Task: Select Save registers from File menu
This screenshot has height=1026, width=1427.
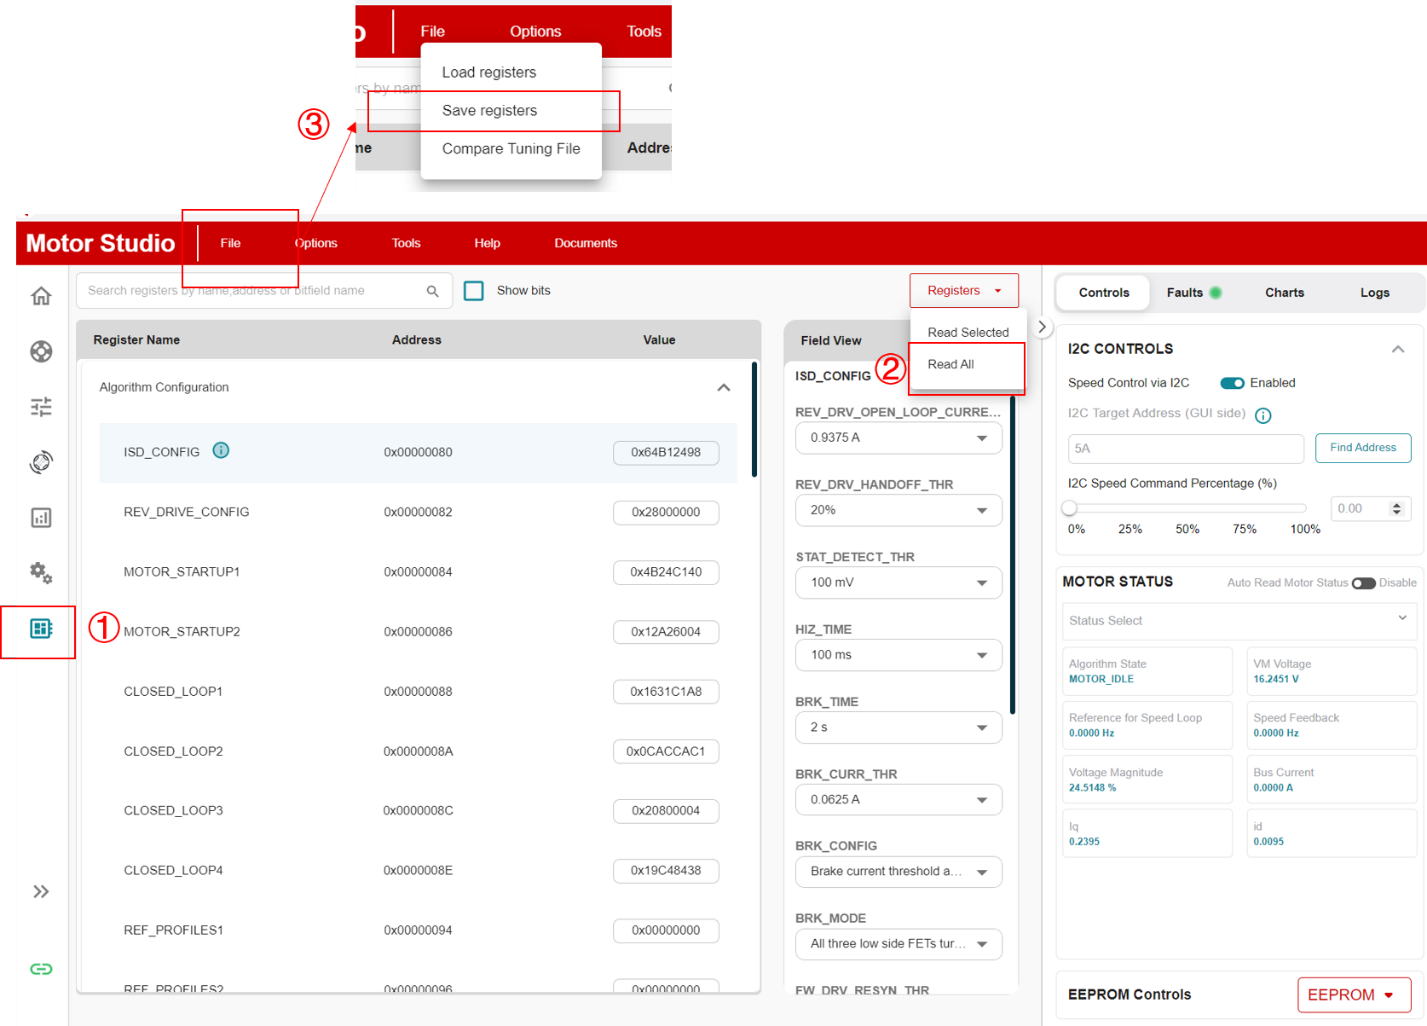Action: click(490, 111)
